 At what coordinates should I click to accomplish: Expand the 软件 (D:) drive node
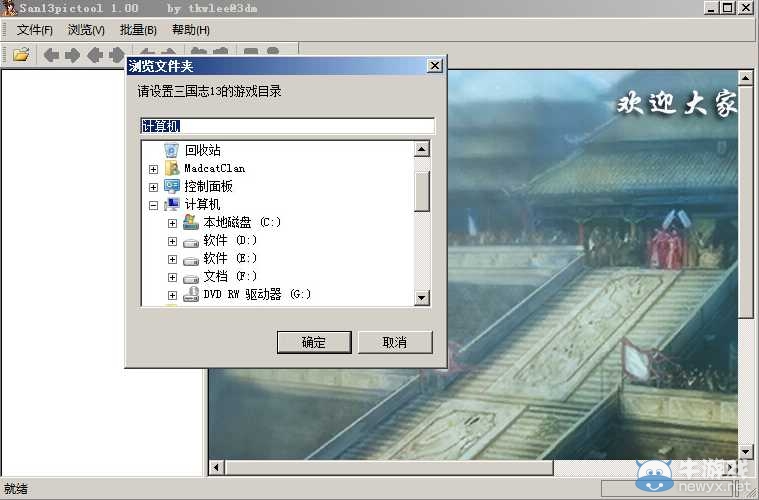[x=172, y=241]
